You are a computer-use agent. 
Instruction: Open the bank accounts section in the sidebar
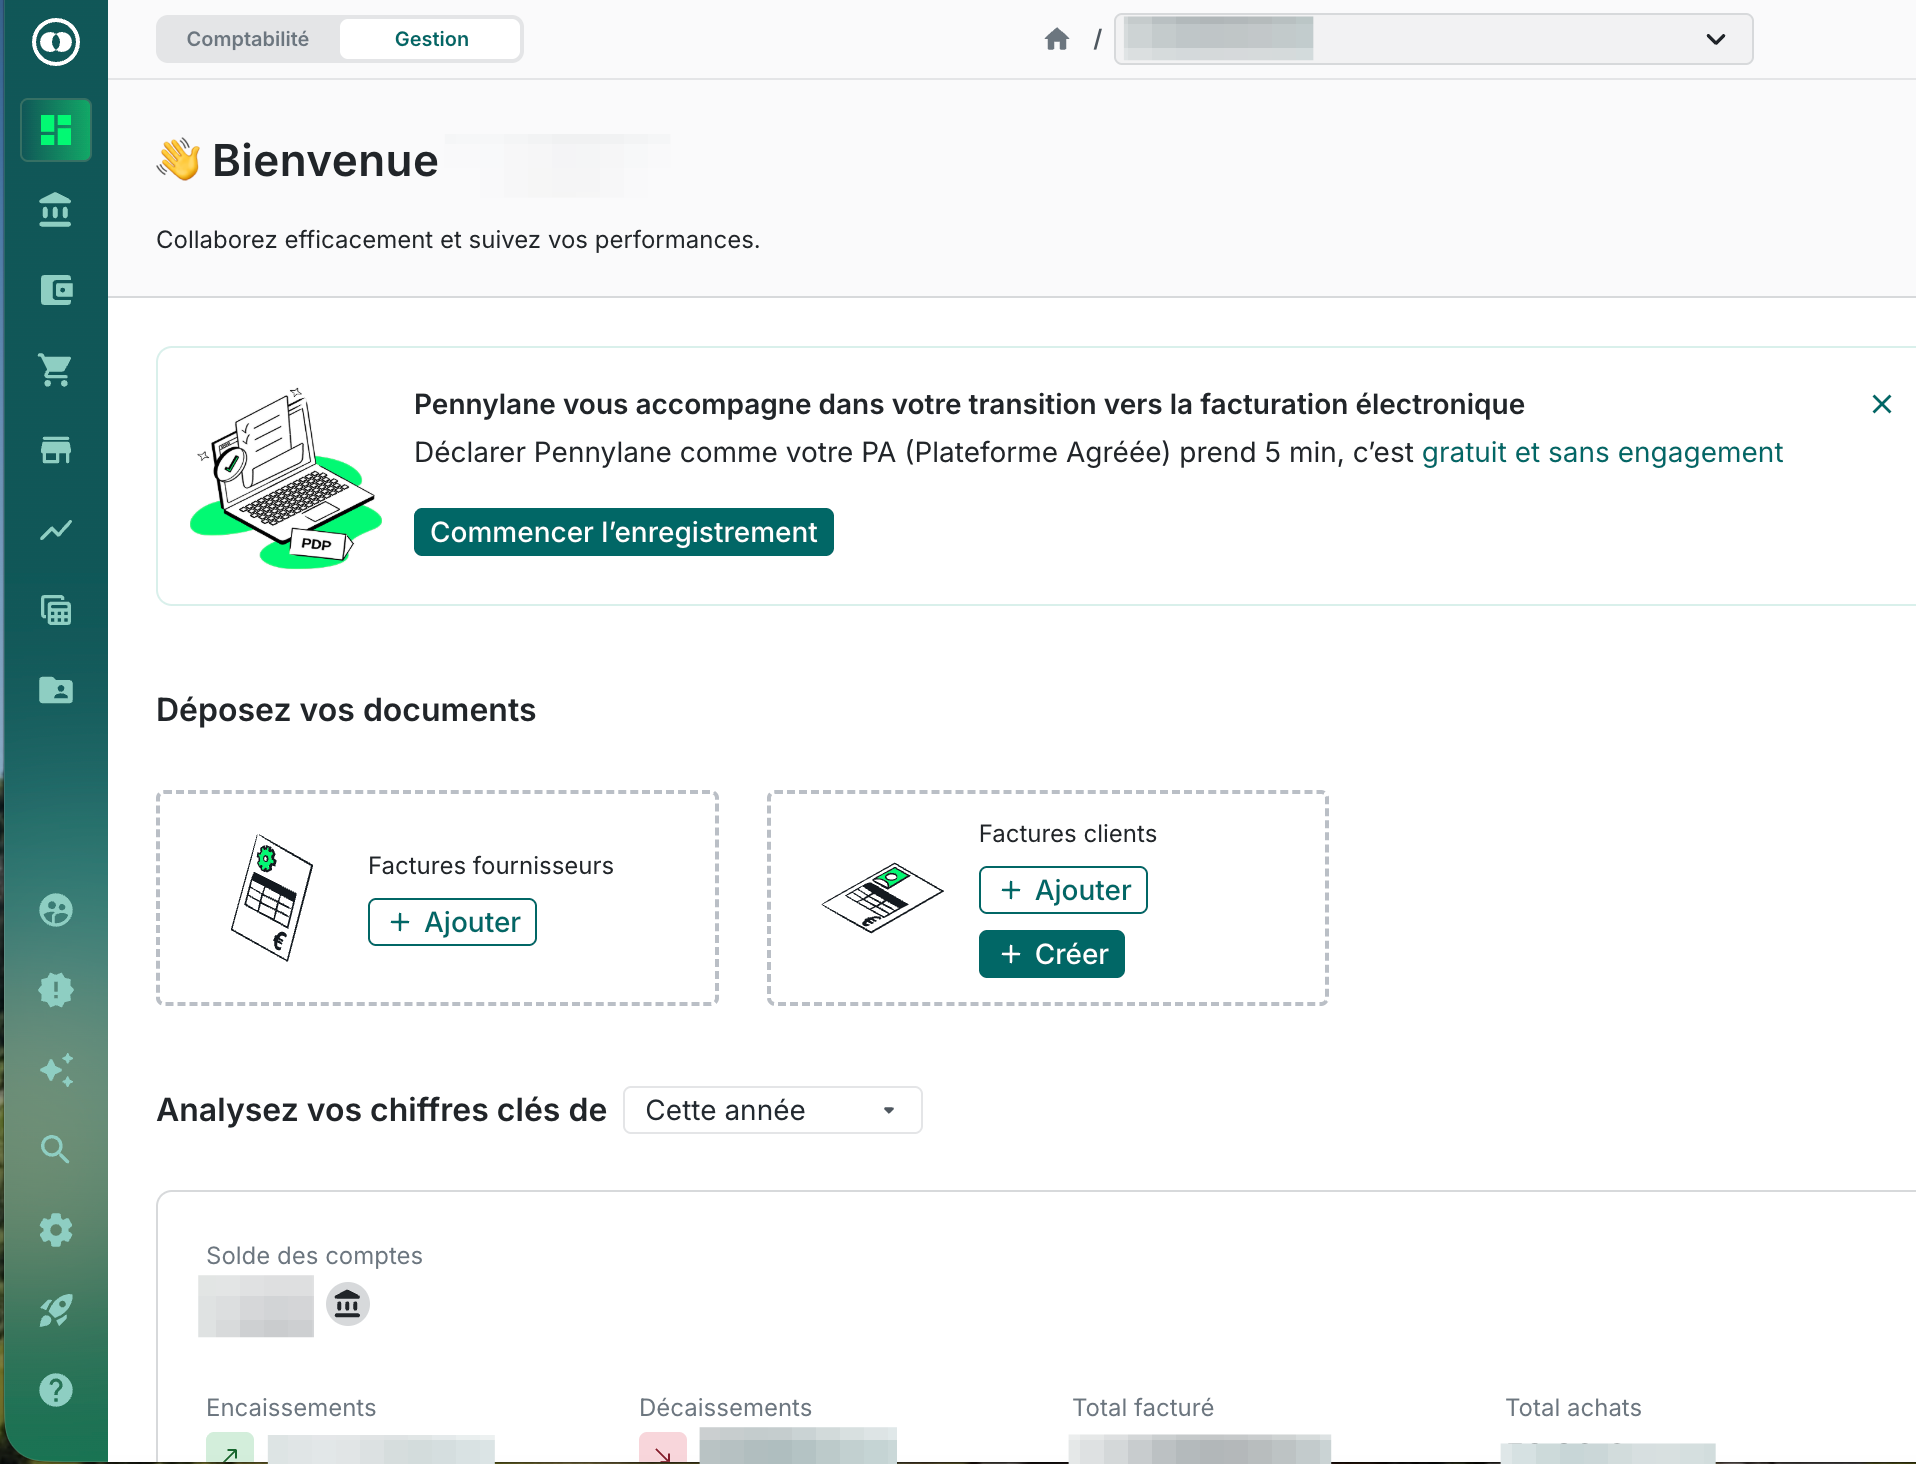point(56,210)
